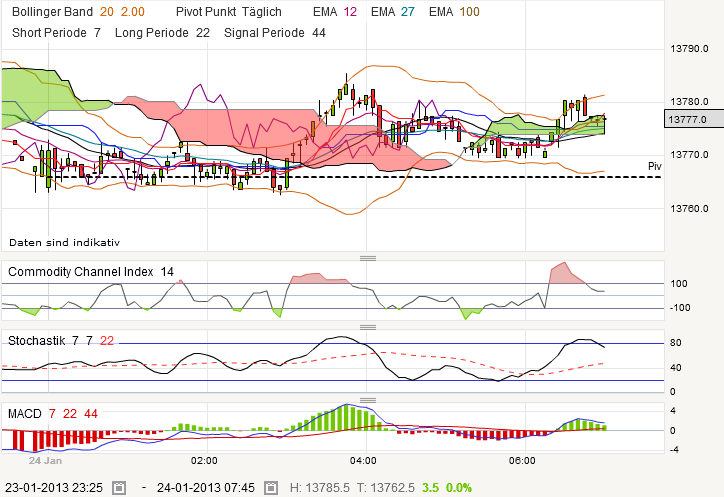Click the Stochastik 80 level label

pyautogui.click(x=676, y=343)
